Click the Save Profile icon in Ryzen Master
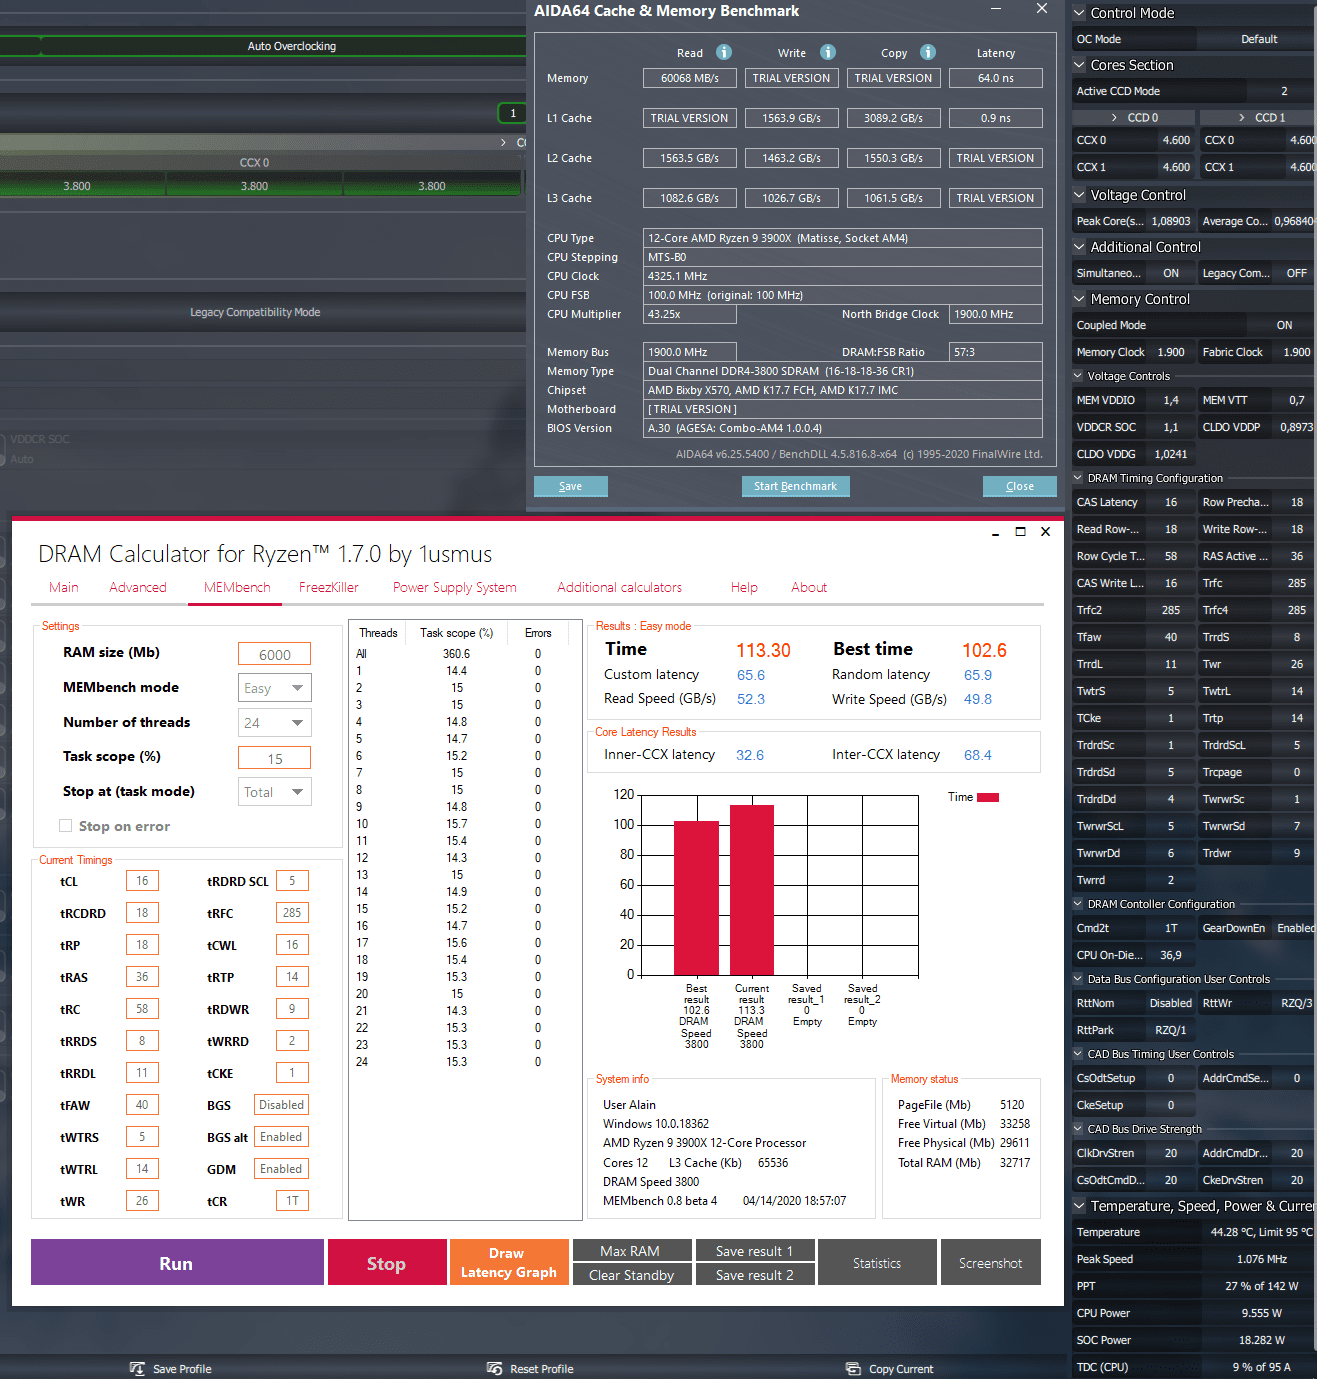 point(137,1368)
